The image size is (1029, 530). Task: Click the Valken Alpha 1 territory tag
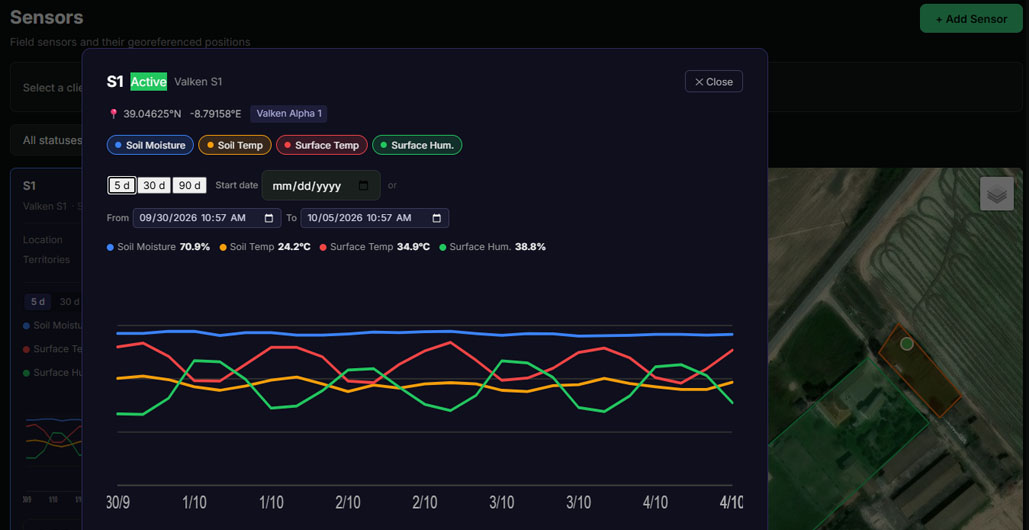point(289,113)
